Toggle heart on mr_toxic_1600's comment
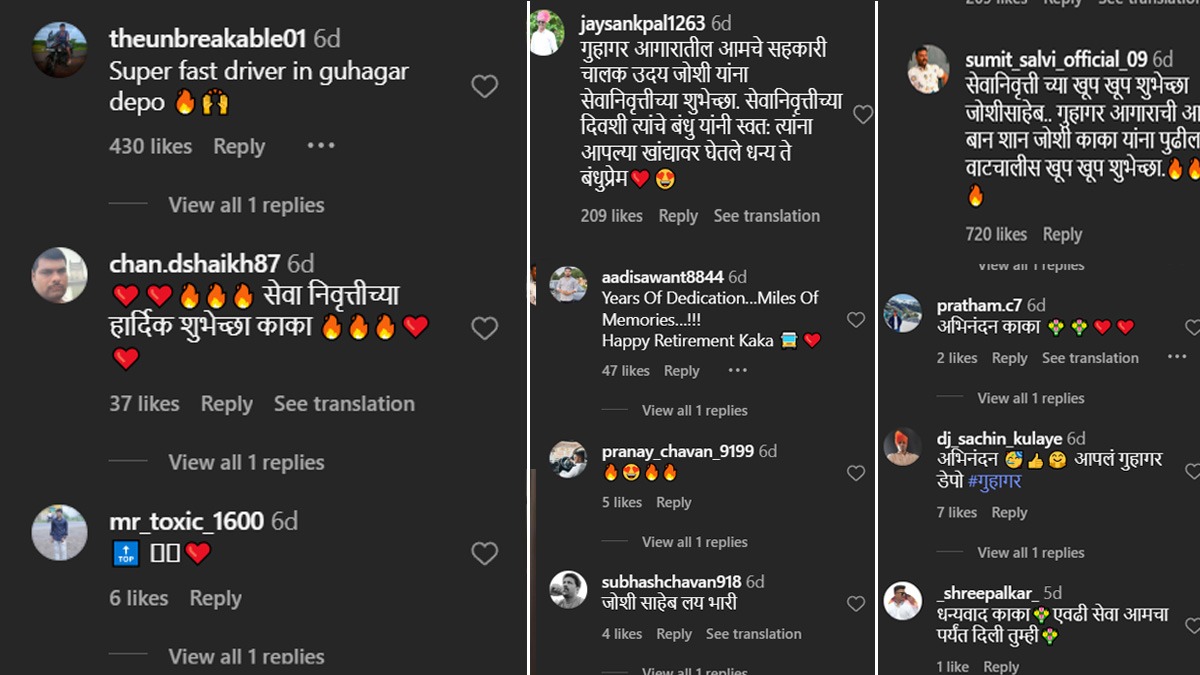1200x675 pixels. point(484,553)
